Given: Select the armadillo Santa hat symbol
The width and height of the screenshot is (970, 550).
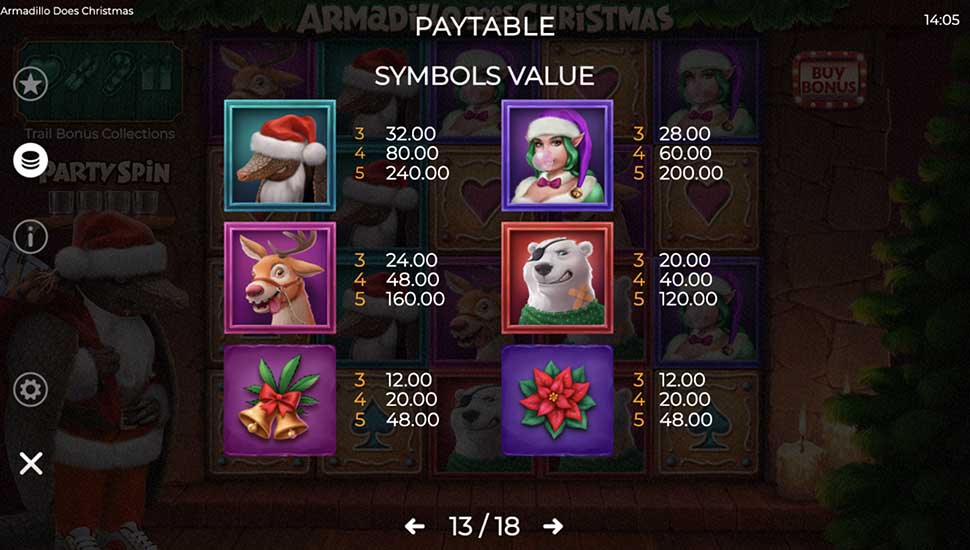Looking at the screenshot, I should 280,156.
